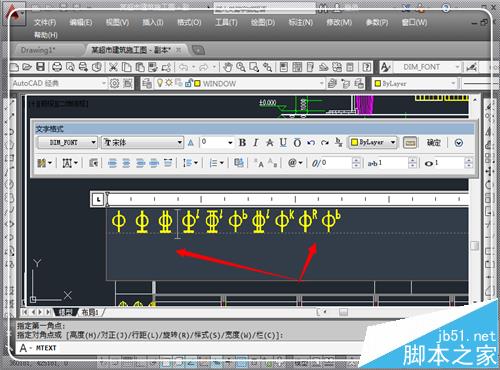
Task: Toggle bold formatting with the B button
Action: pyautogui.click(x=242, y=143)
